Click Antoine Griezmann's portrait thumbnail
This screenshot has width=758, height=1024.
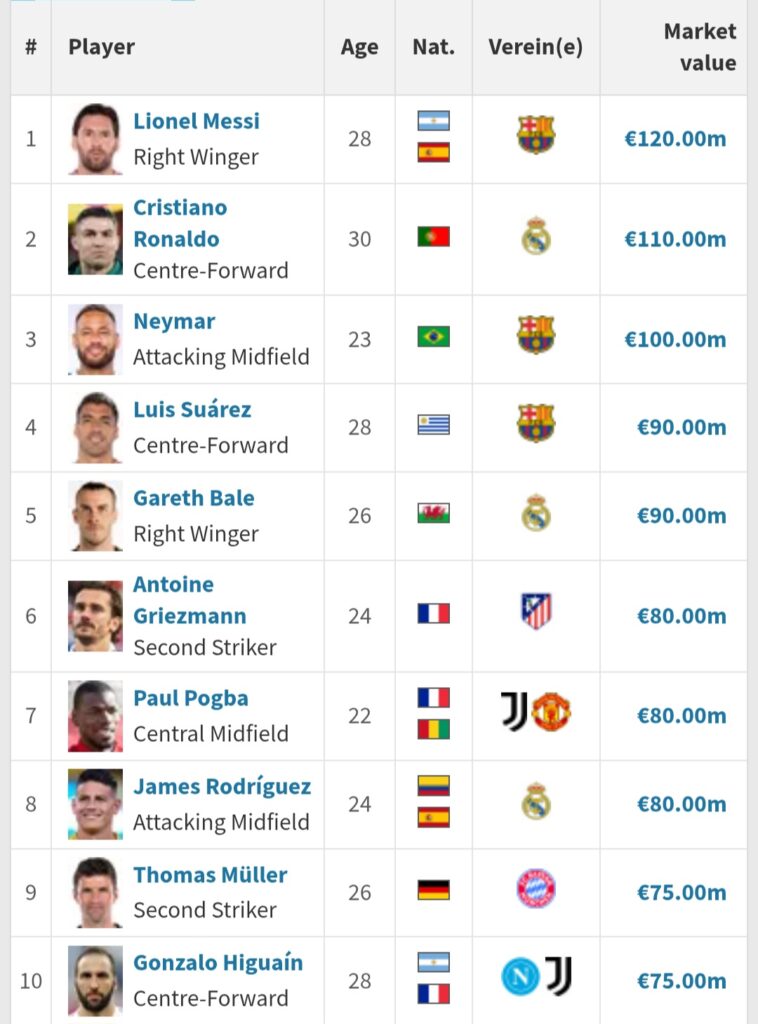click(96, 616)
